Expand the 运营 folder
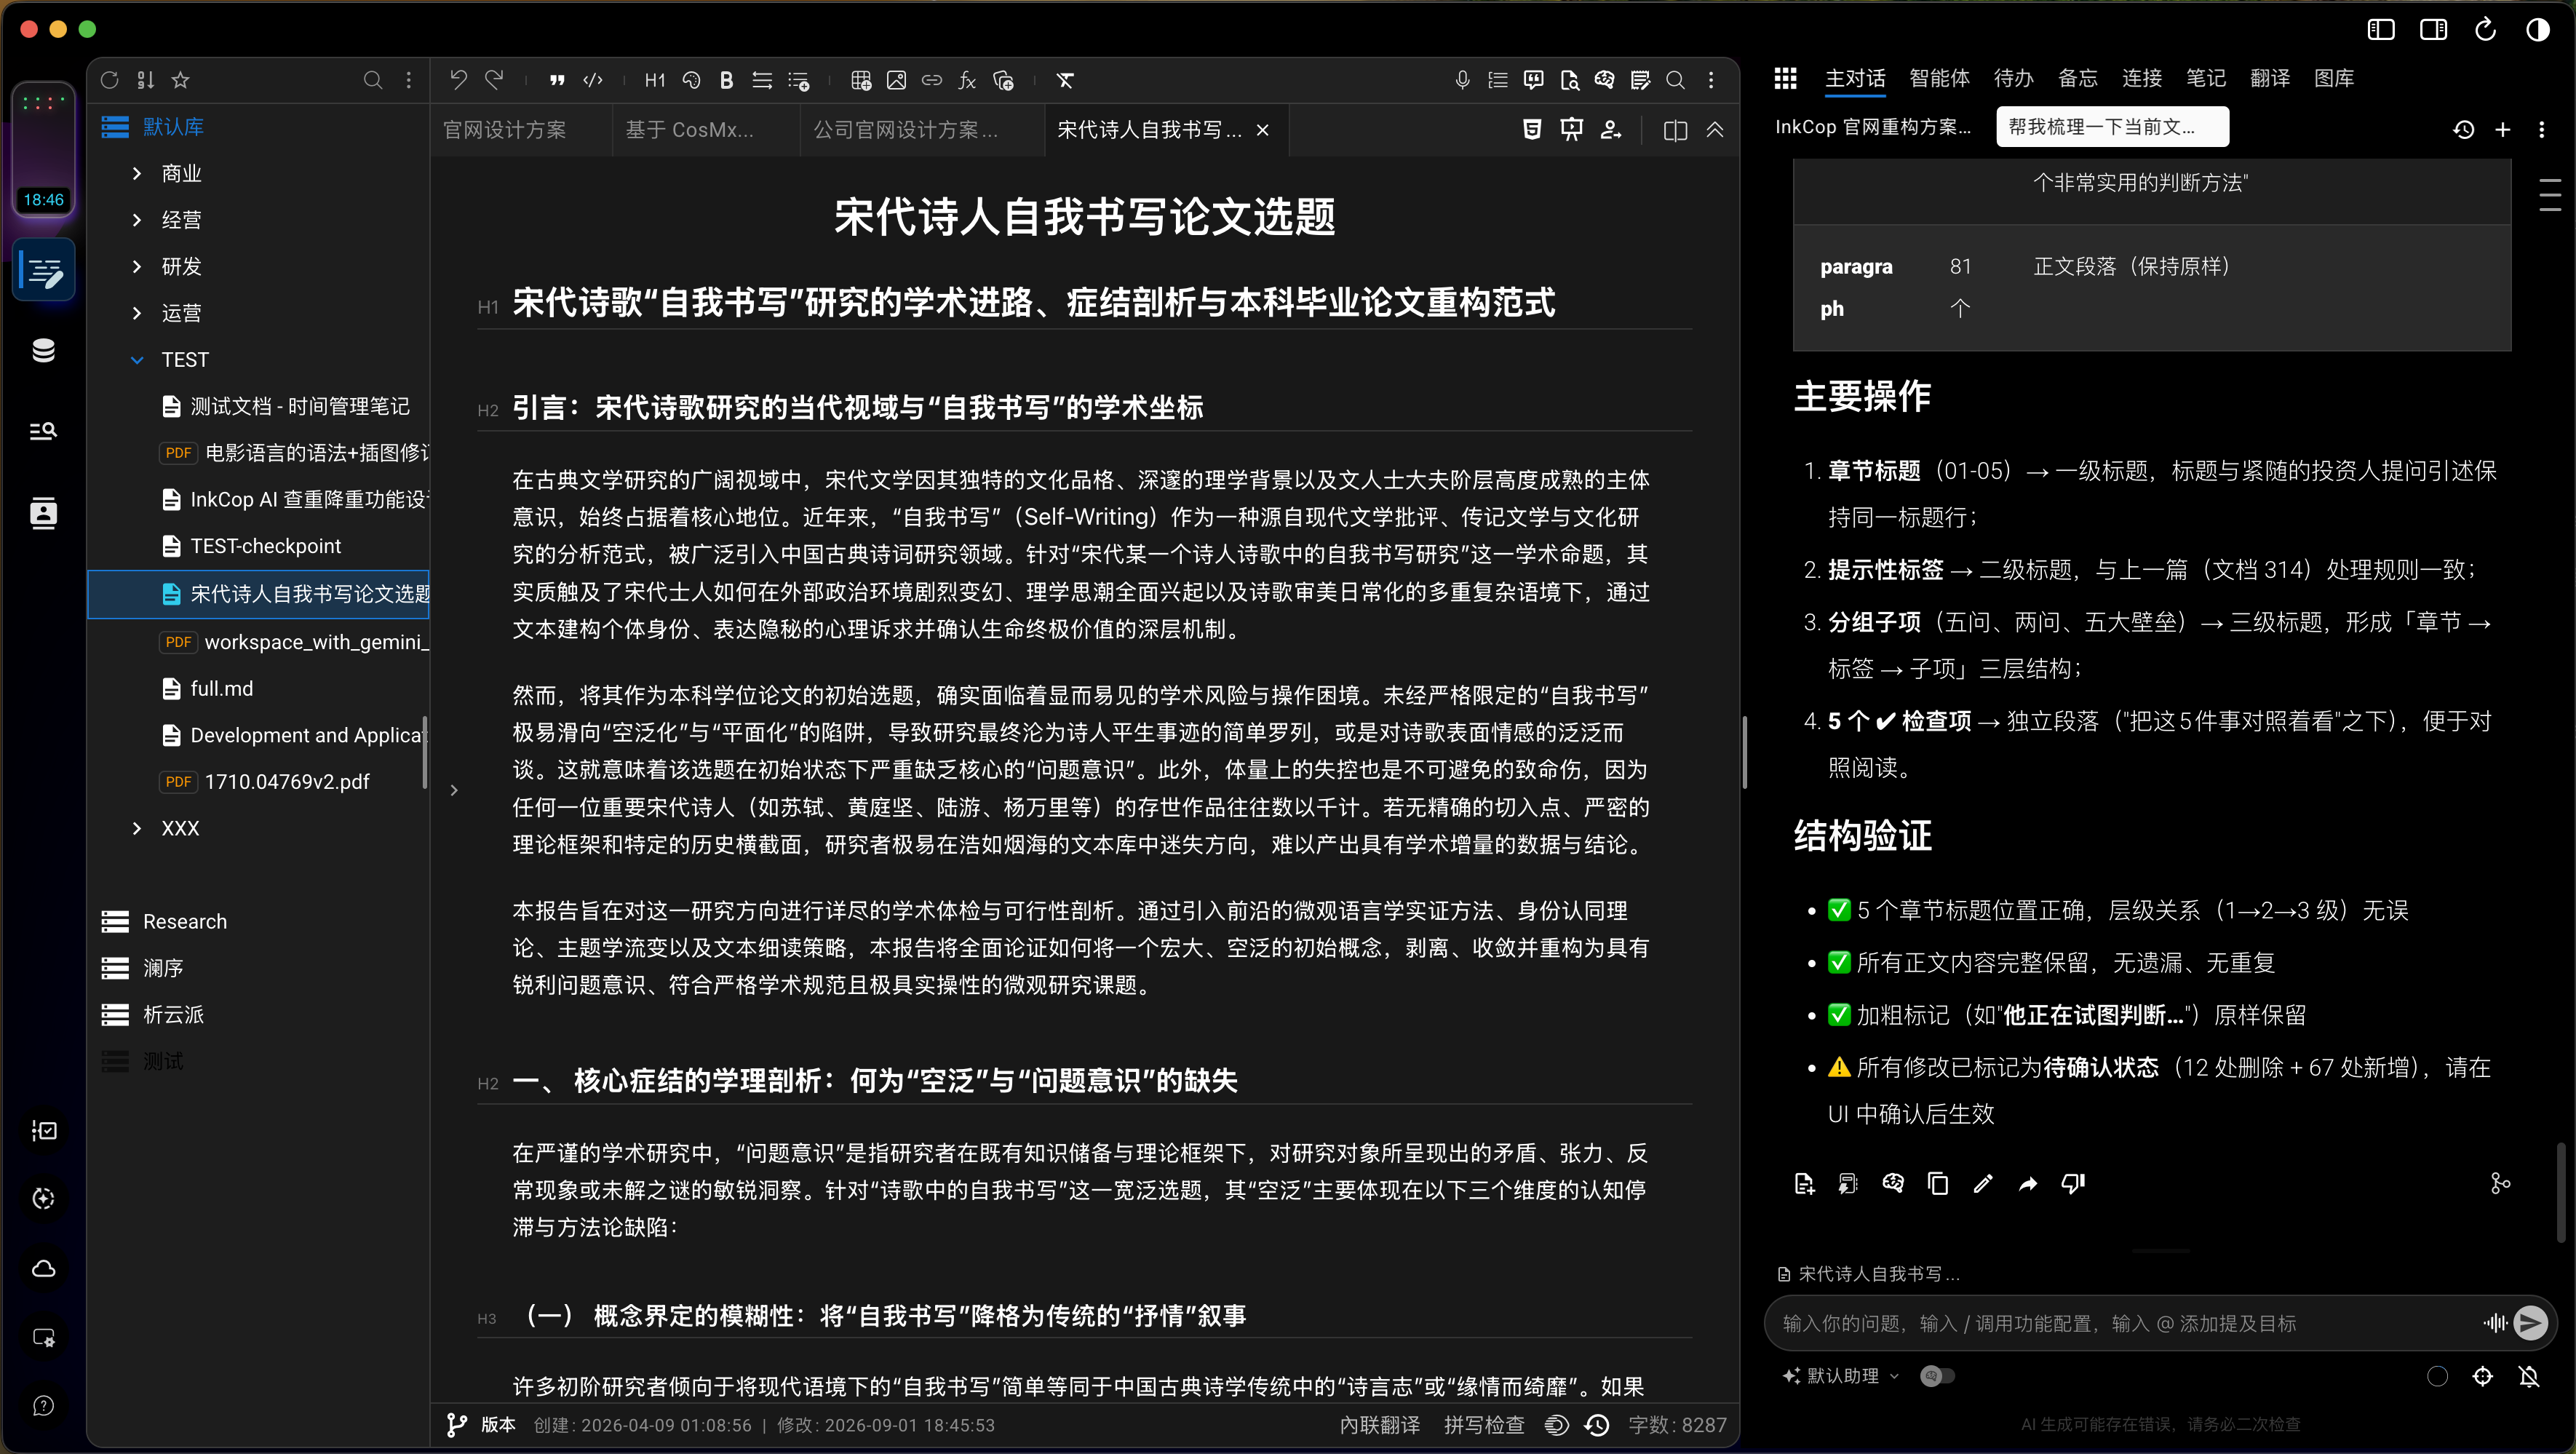 click(137, 313)
